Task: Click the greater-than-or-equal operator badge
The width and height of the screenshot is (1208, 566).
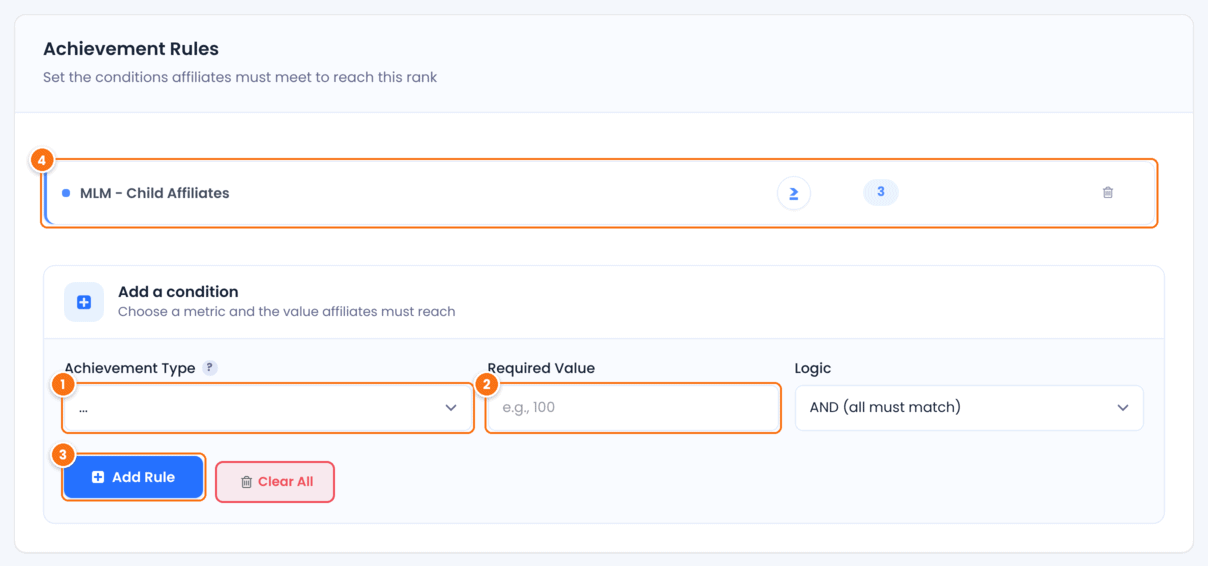Action: (x=794, y=193)
